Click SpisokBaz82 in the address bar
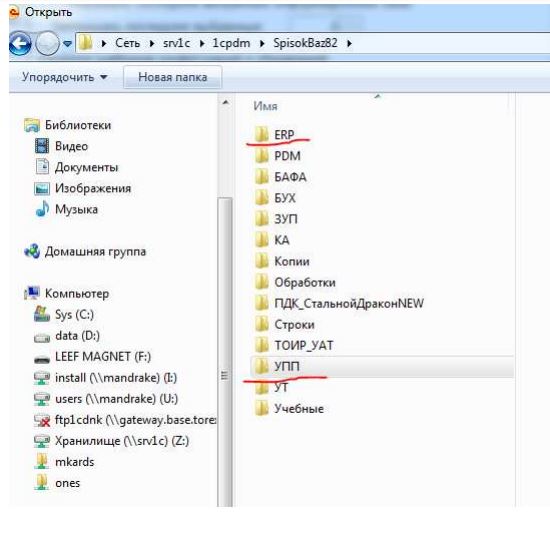 tap(305, 43)
